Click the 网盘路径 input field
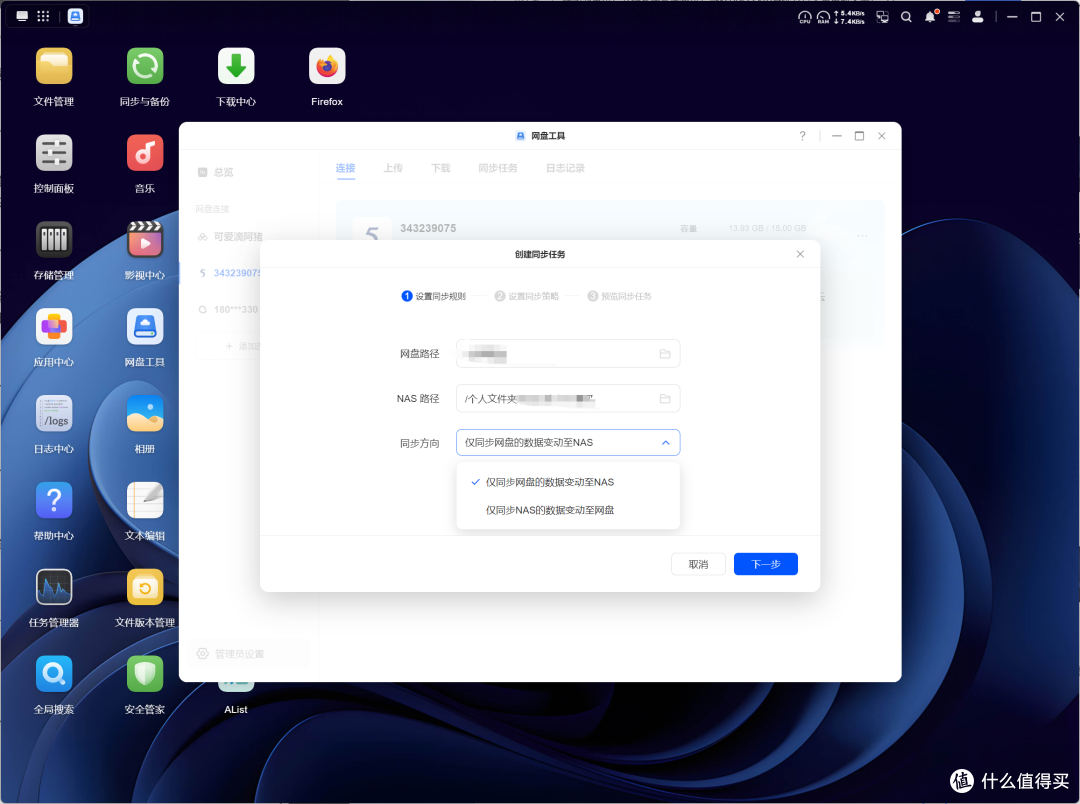The image size is (1080, 804). coord(568,353)
